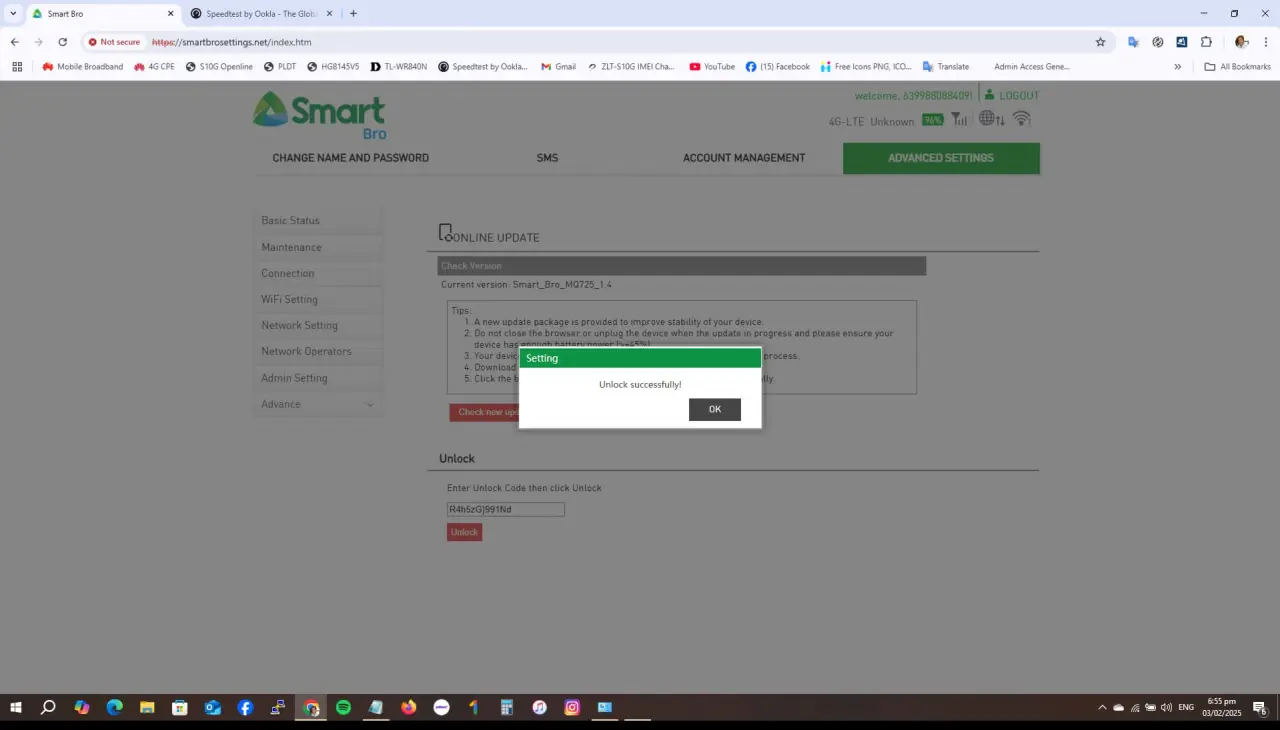The image size is (1280, 730).
Task: Open the Advanced Settings tab
Action: point(941,158)
